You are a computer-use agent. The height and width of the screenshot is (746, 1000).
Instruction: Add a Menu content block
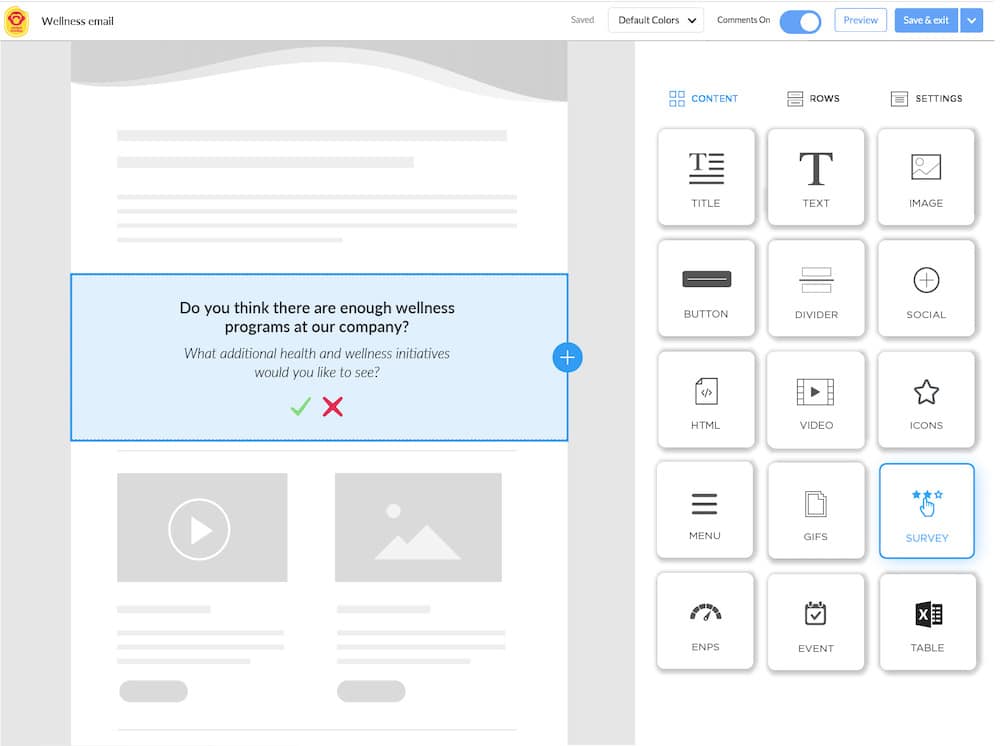coord(705,510)
